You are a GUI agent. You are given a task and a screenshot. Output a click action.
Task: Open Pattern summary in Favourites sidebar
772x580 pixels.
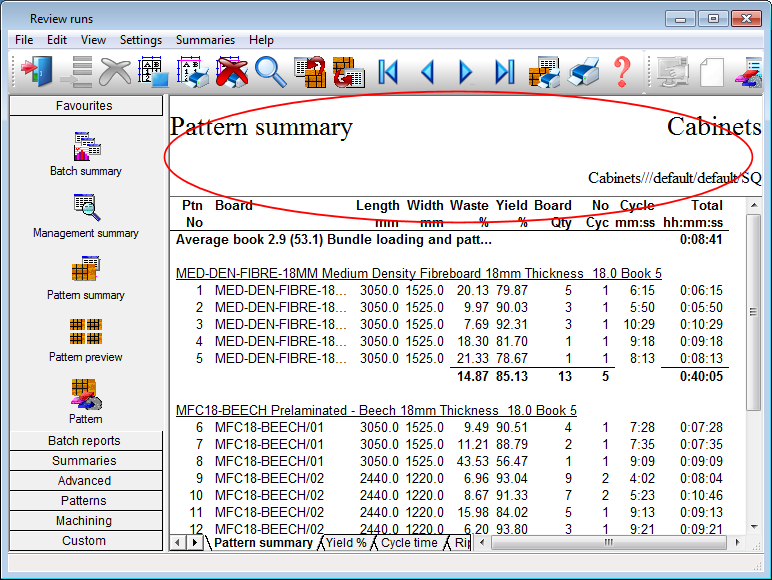(x=86, y=278)
